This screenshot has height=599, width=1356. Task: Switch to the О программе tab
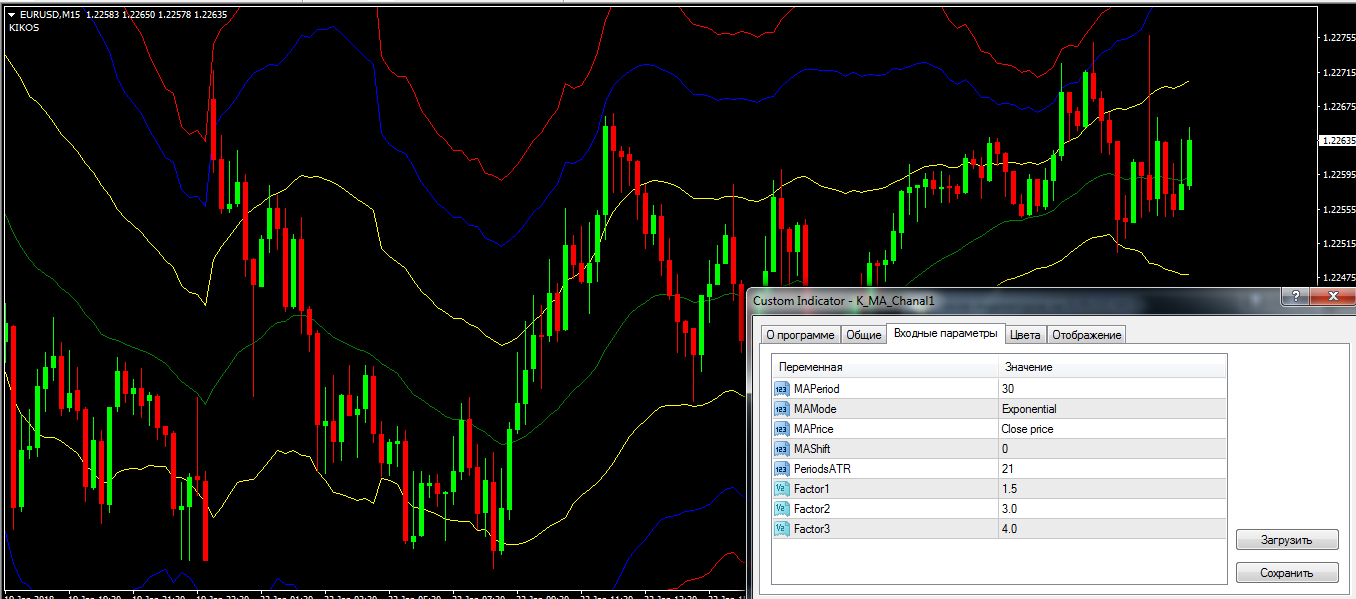pyautogui.click(x=799, y=335)
